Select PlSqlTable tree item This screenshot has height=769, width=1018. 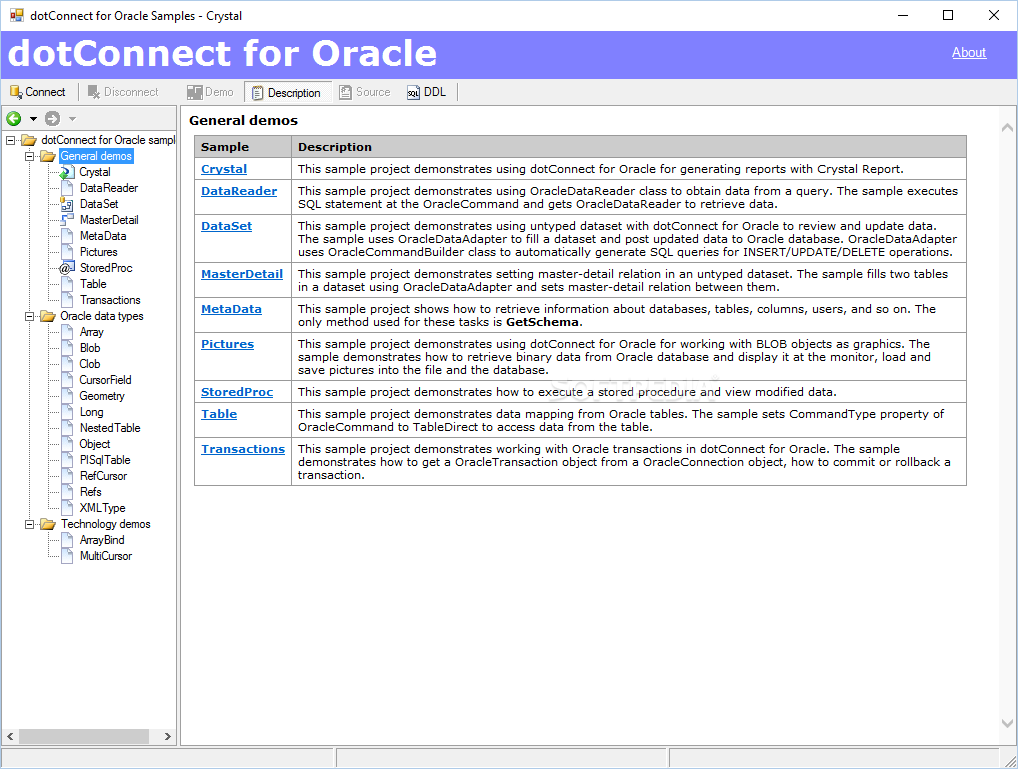coord(105,460)
